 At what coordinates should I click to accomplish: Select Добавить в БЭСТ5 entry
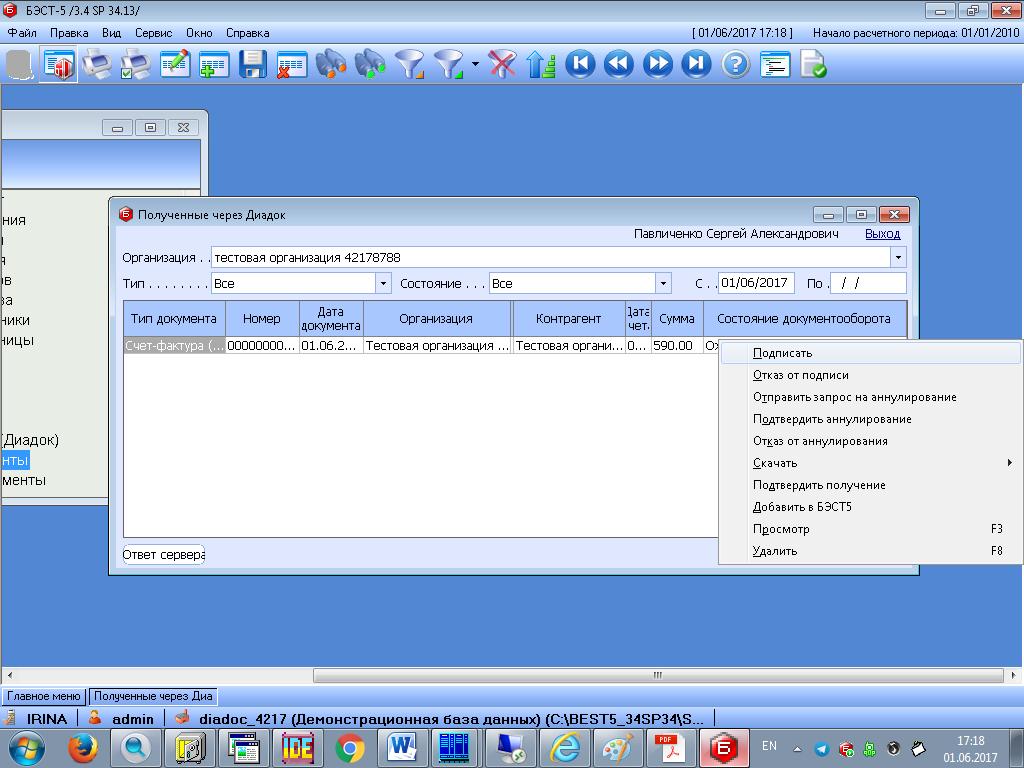pos(870,507)
